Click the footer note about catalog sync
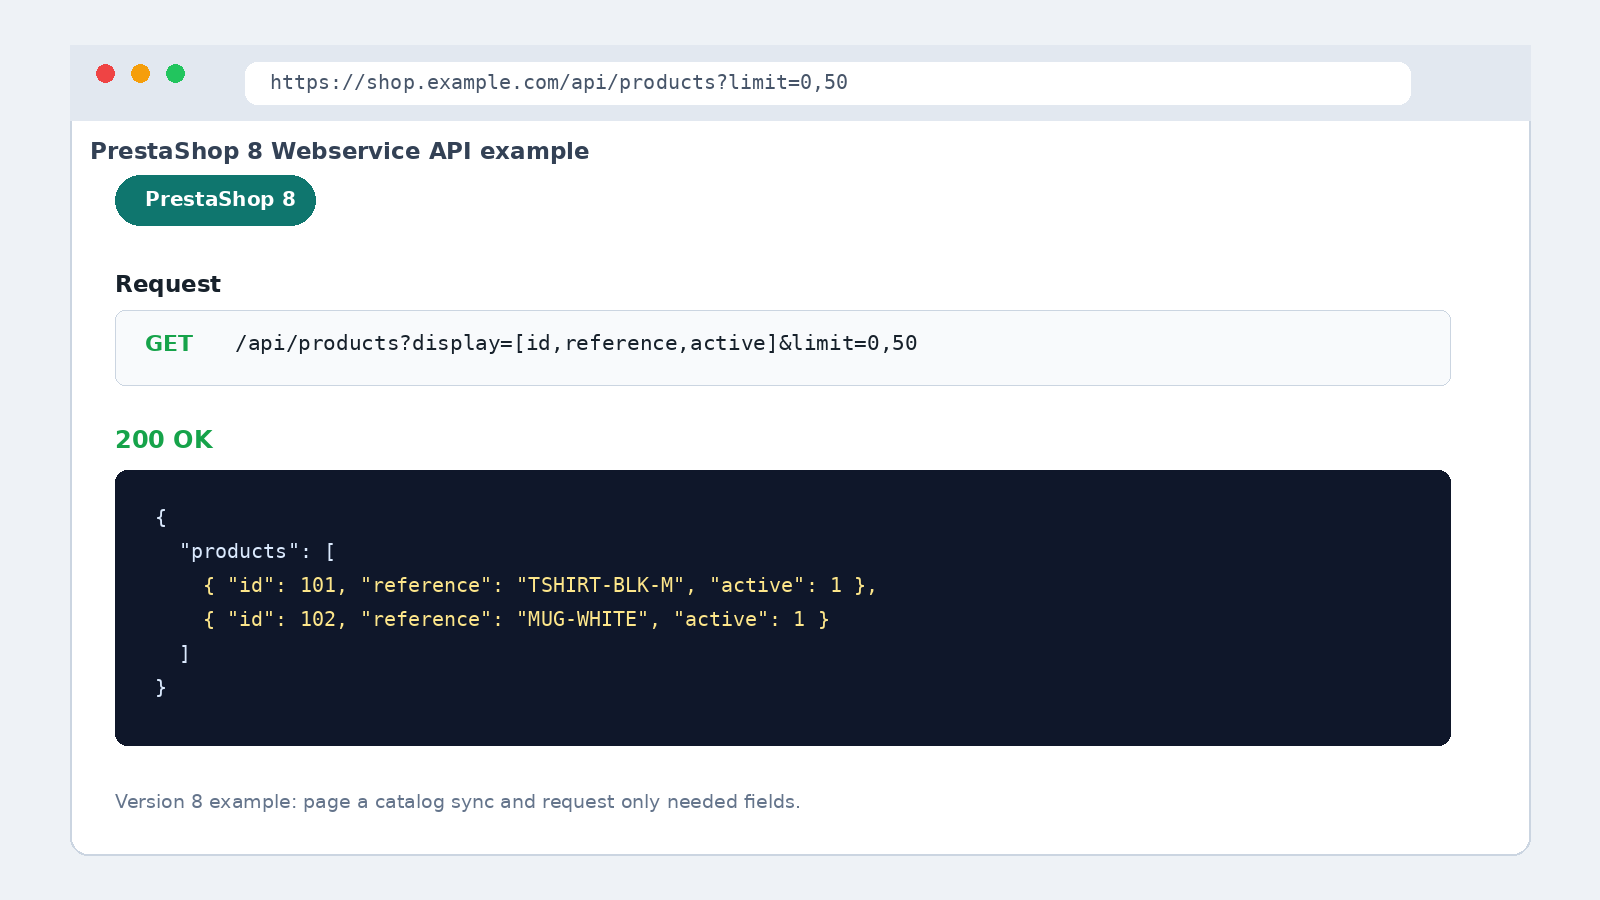Image resolution: width=1600 pixels, height=900 pixels. 457,802
